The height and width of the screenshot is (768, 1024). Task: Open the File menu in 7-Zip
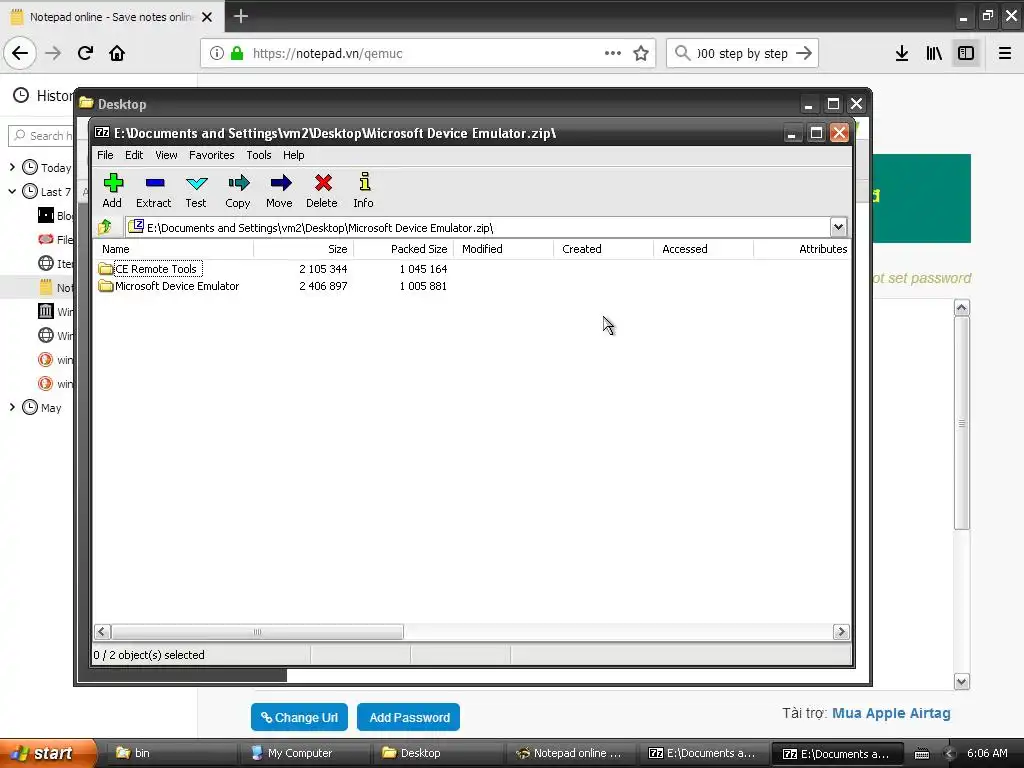(x=105, y=155)
